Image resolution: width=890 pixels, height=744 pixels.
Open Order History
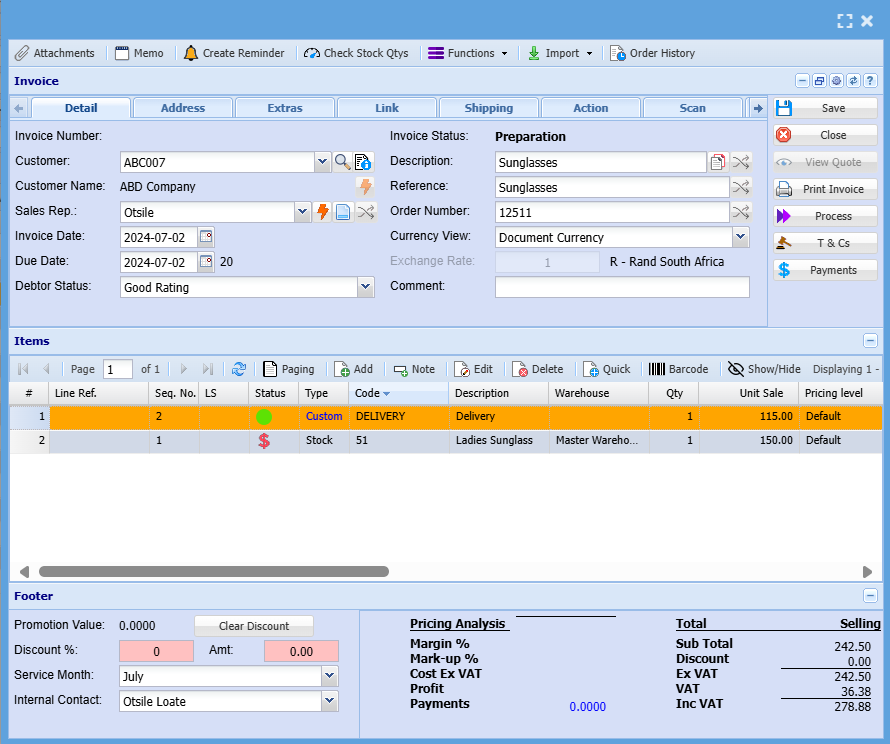click(x=652, y=53)
